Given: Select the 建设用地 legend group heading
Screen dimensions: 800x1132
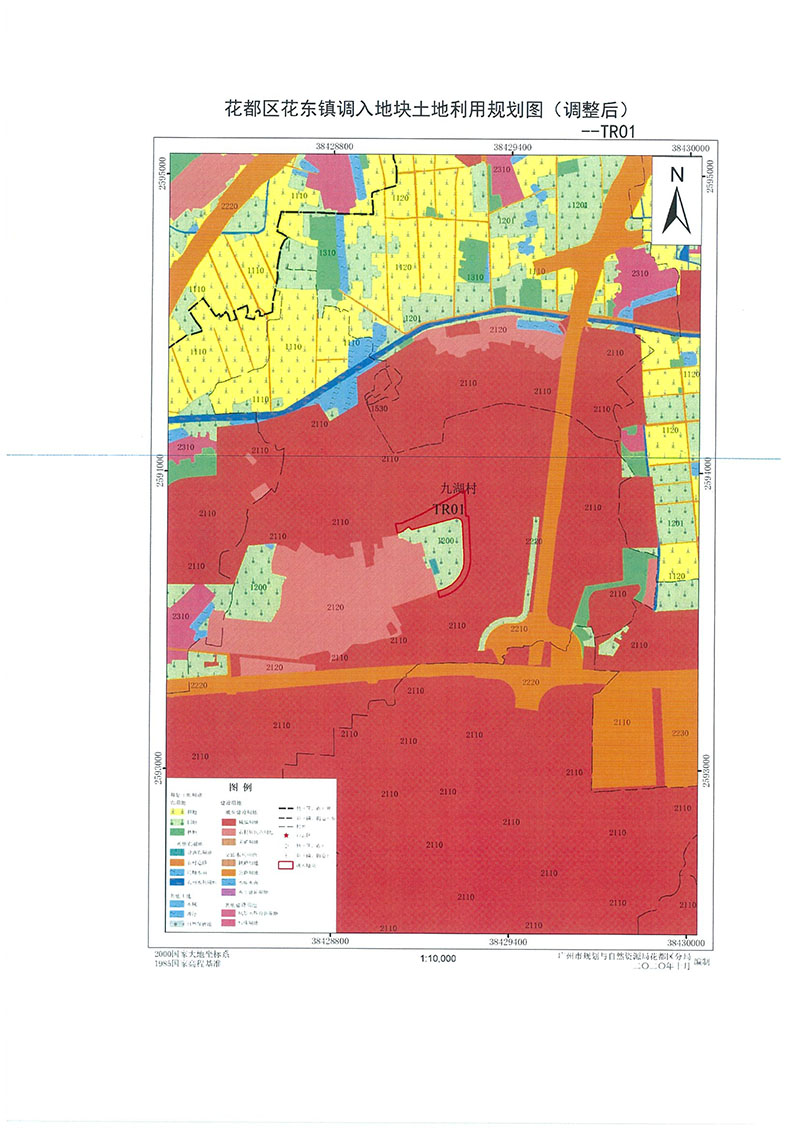Looking at the screenshot, I should point(233,802).
